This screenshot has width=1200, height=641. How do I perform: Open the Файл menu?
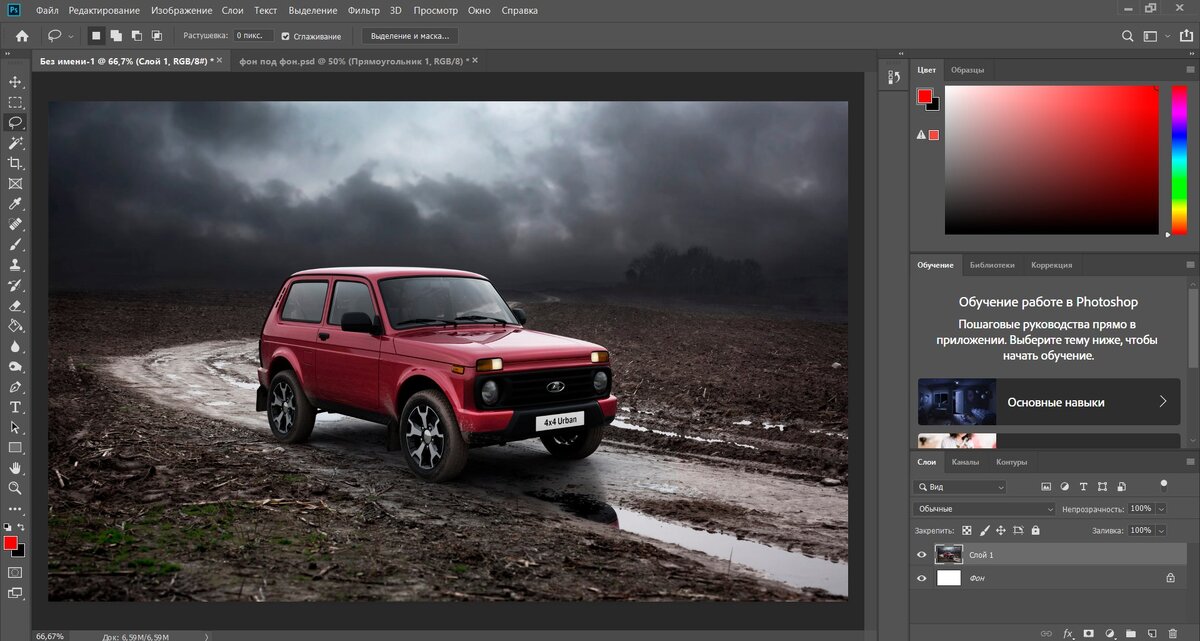[x=46, y=10]
